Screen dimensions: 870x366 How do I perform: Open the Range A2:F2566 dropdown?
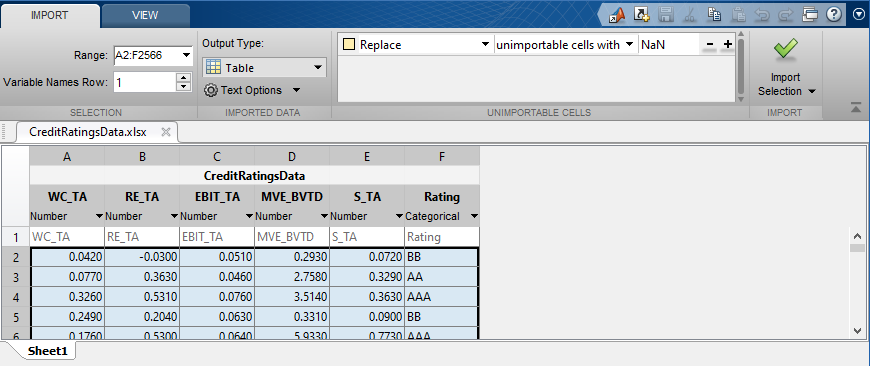pos(186,55)
